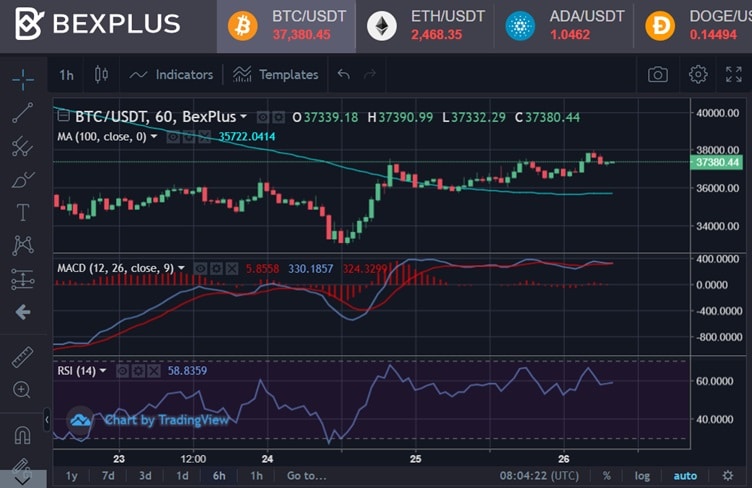
Task: Open bottom-right chart properties gear
Action: [728, 476]
